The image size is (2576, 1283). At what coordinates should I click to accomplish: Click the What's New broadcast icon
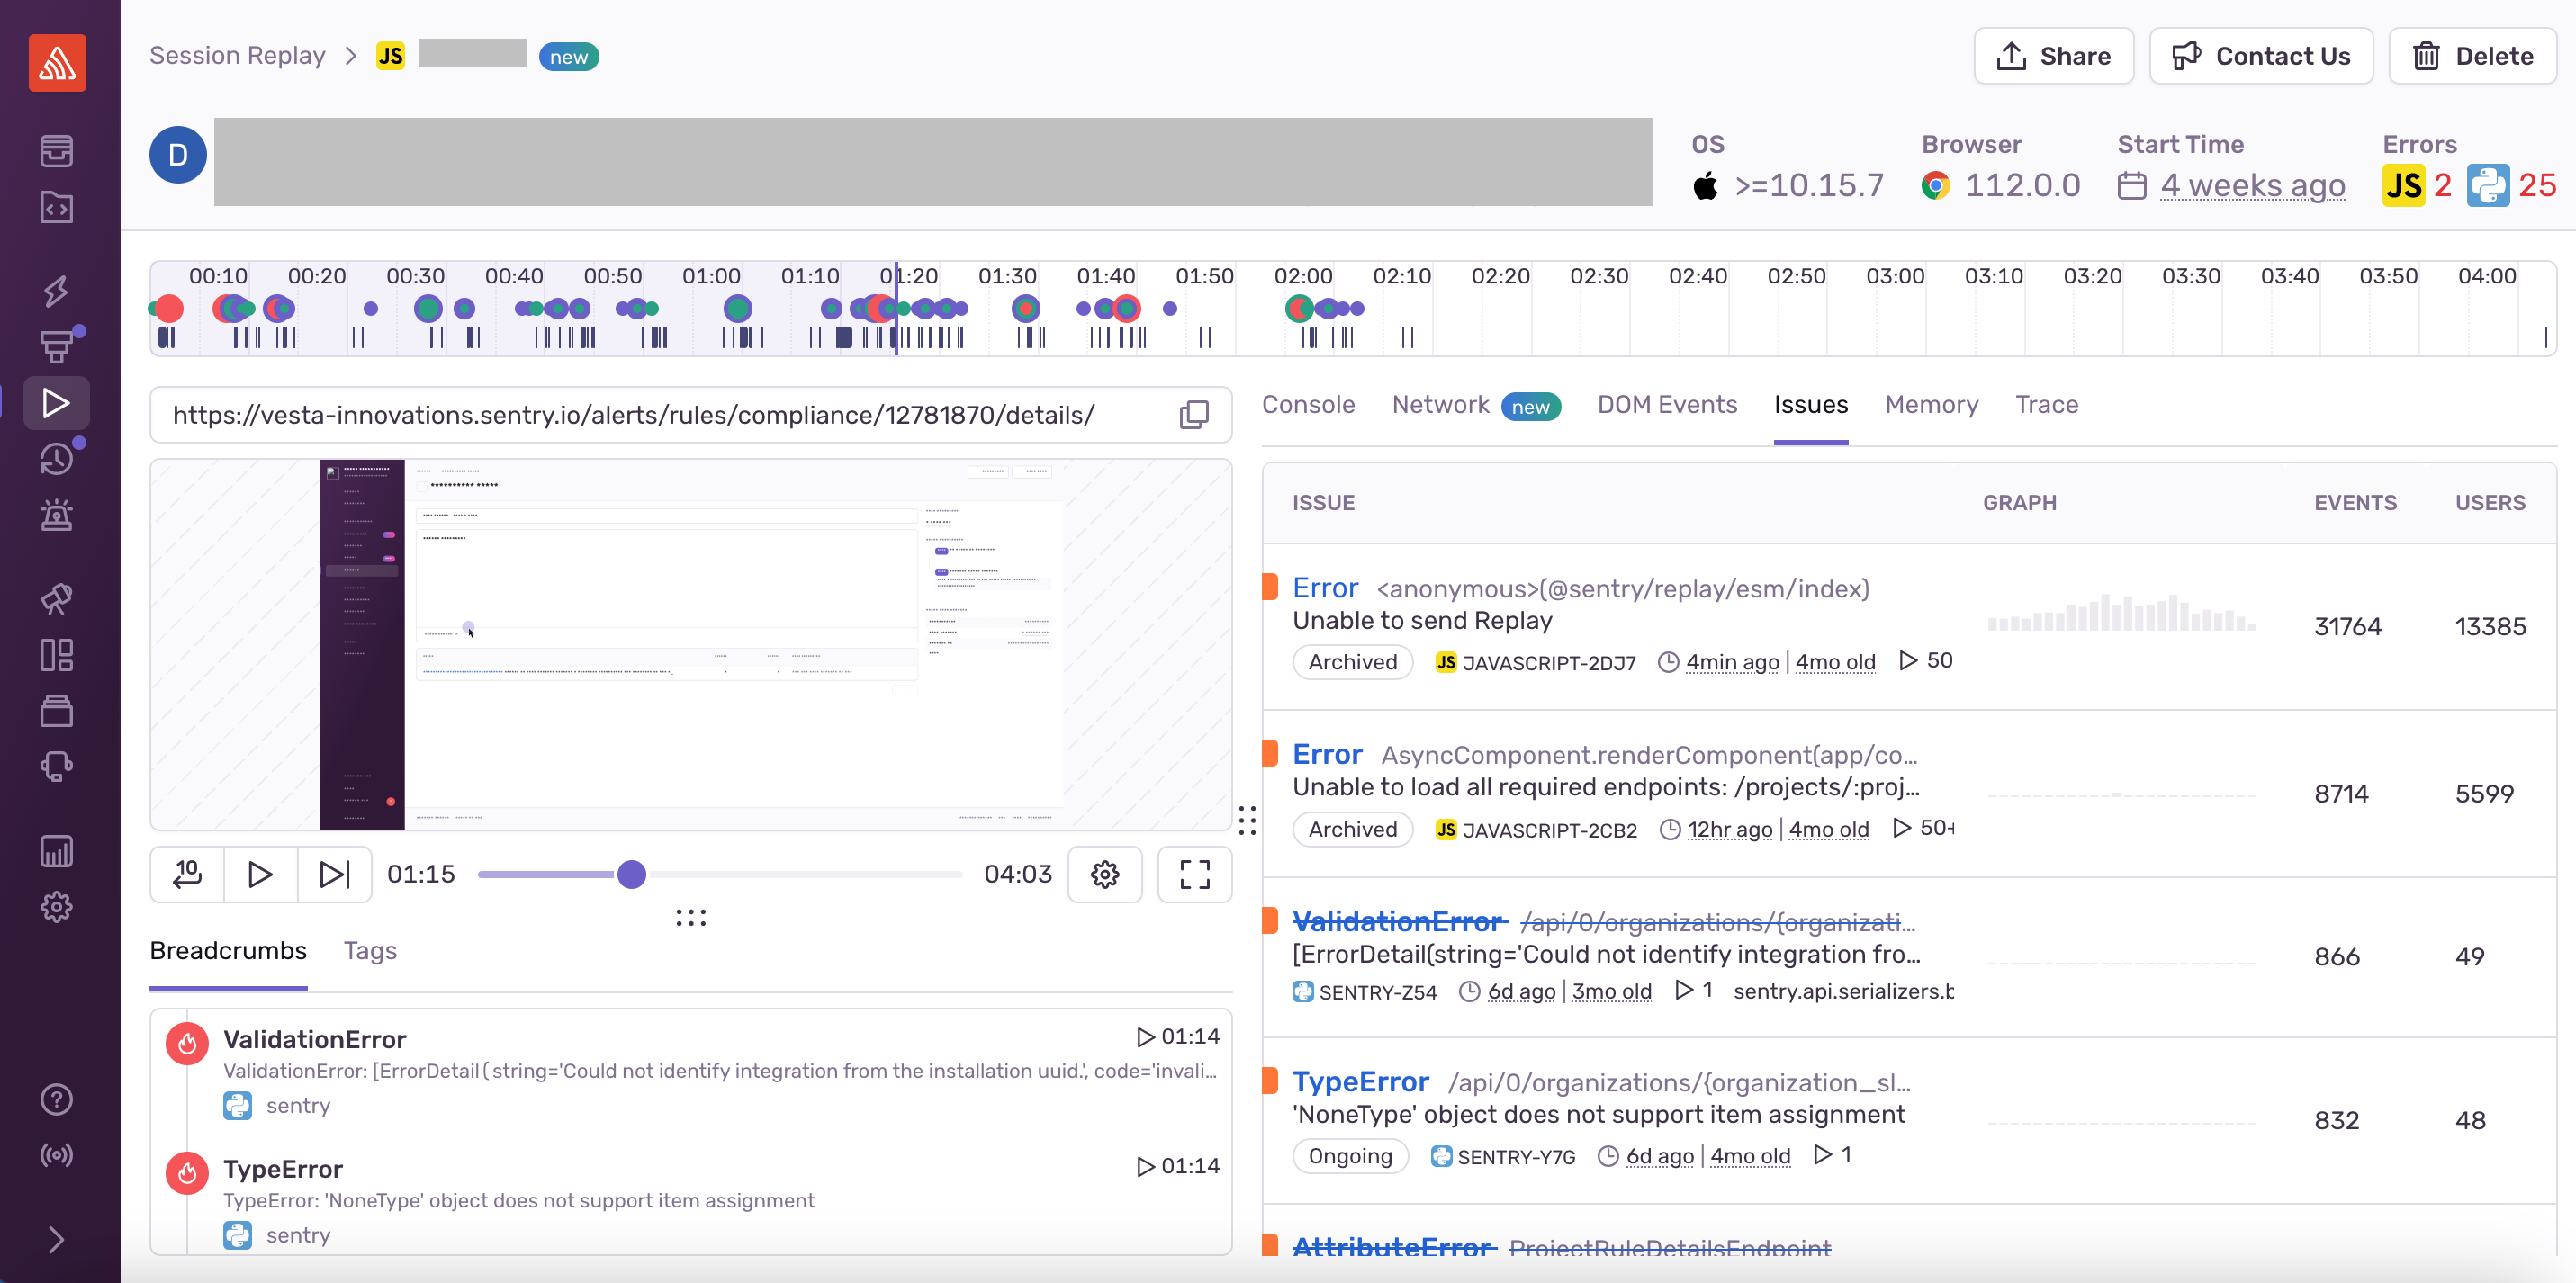pos(57,1155)
